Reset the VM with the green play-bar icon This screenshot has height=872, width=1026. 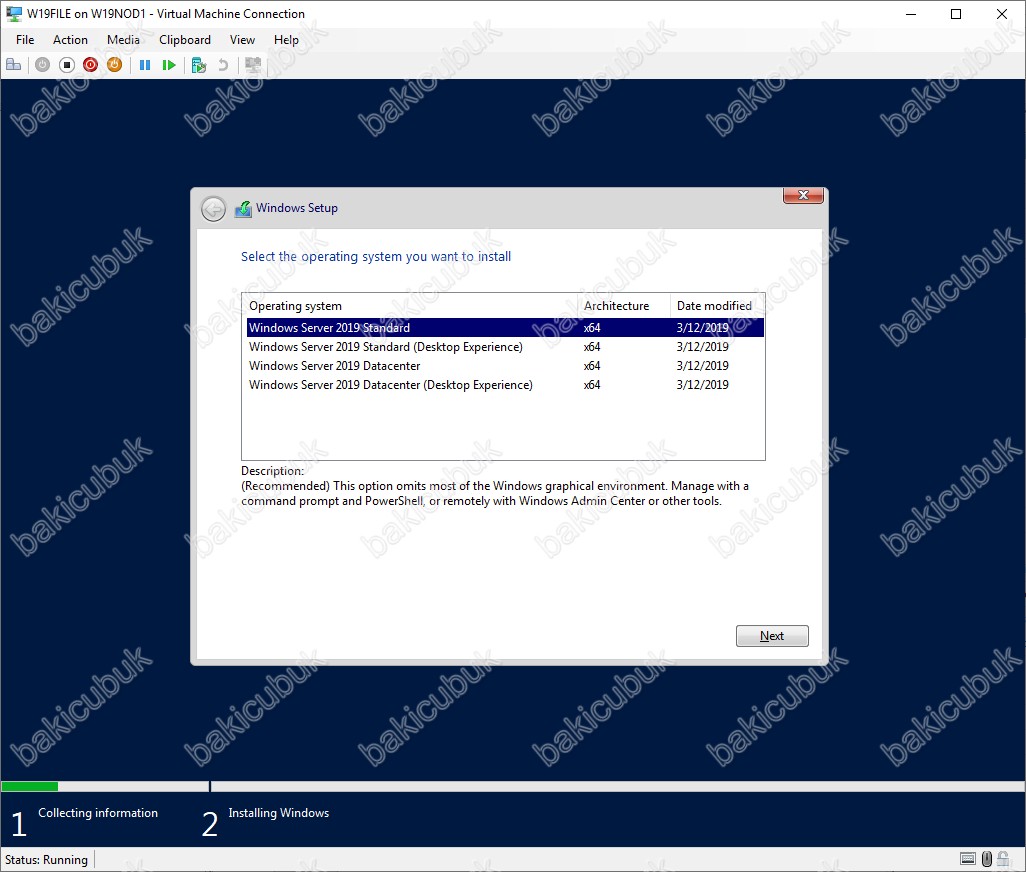pyautogui.click(x=169, y=65)
